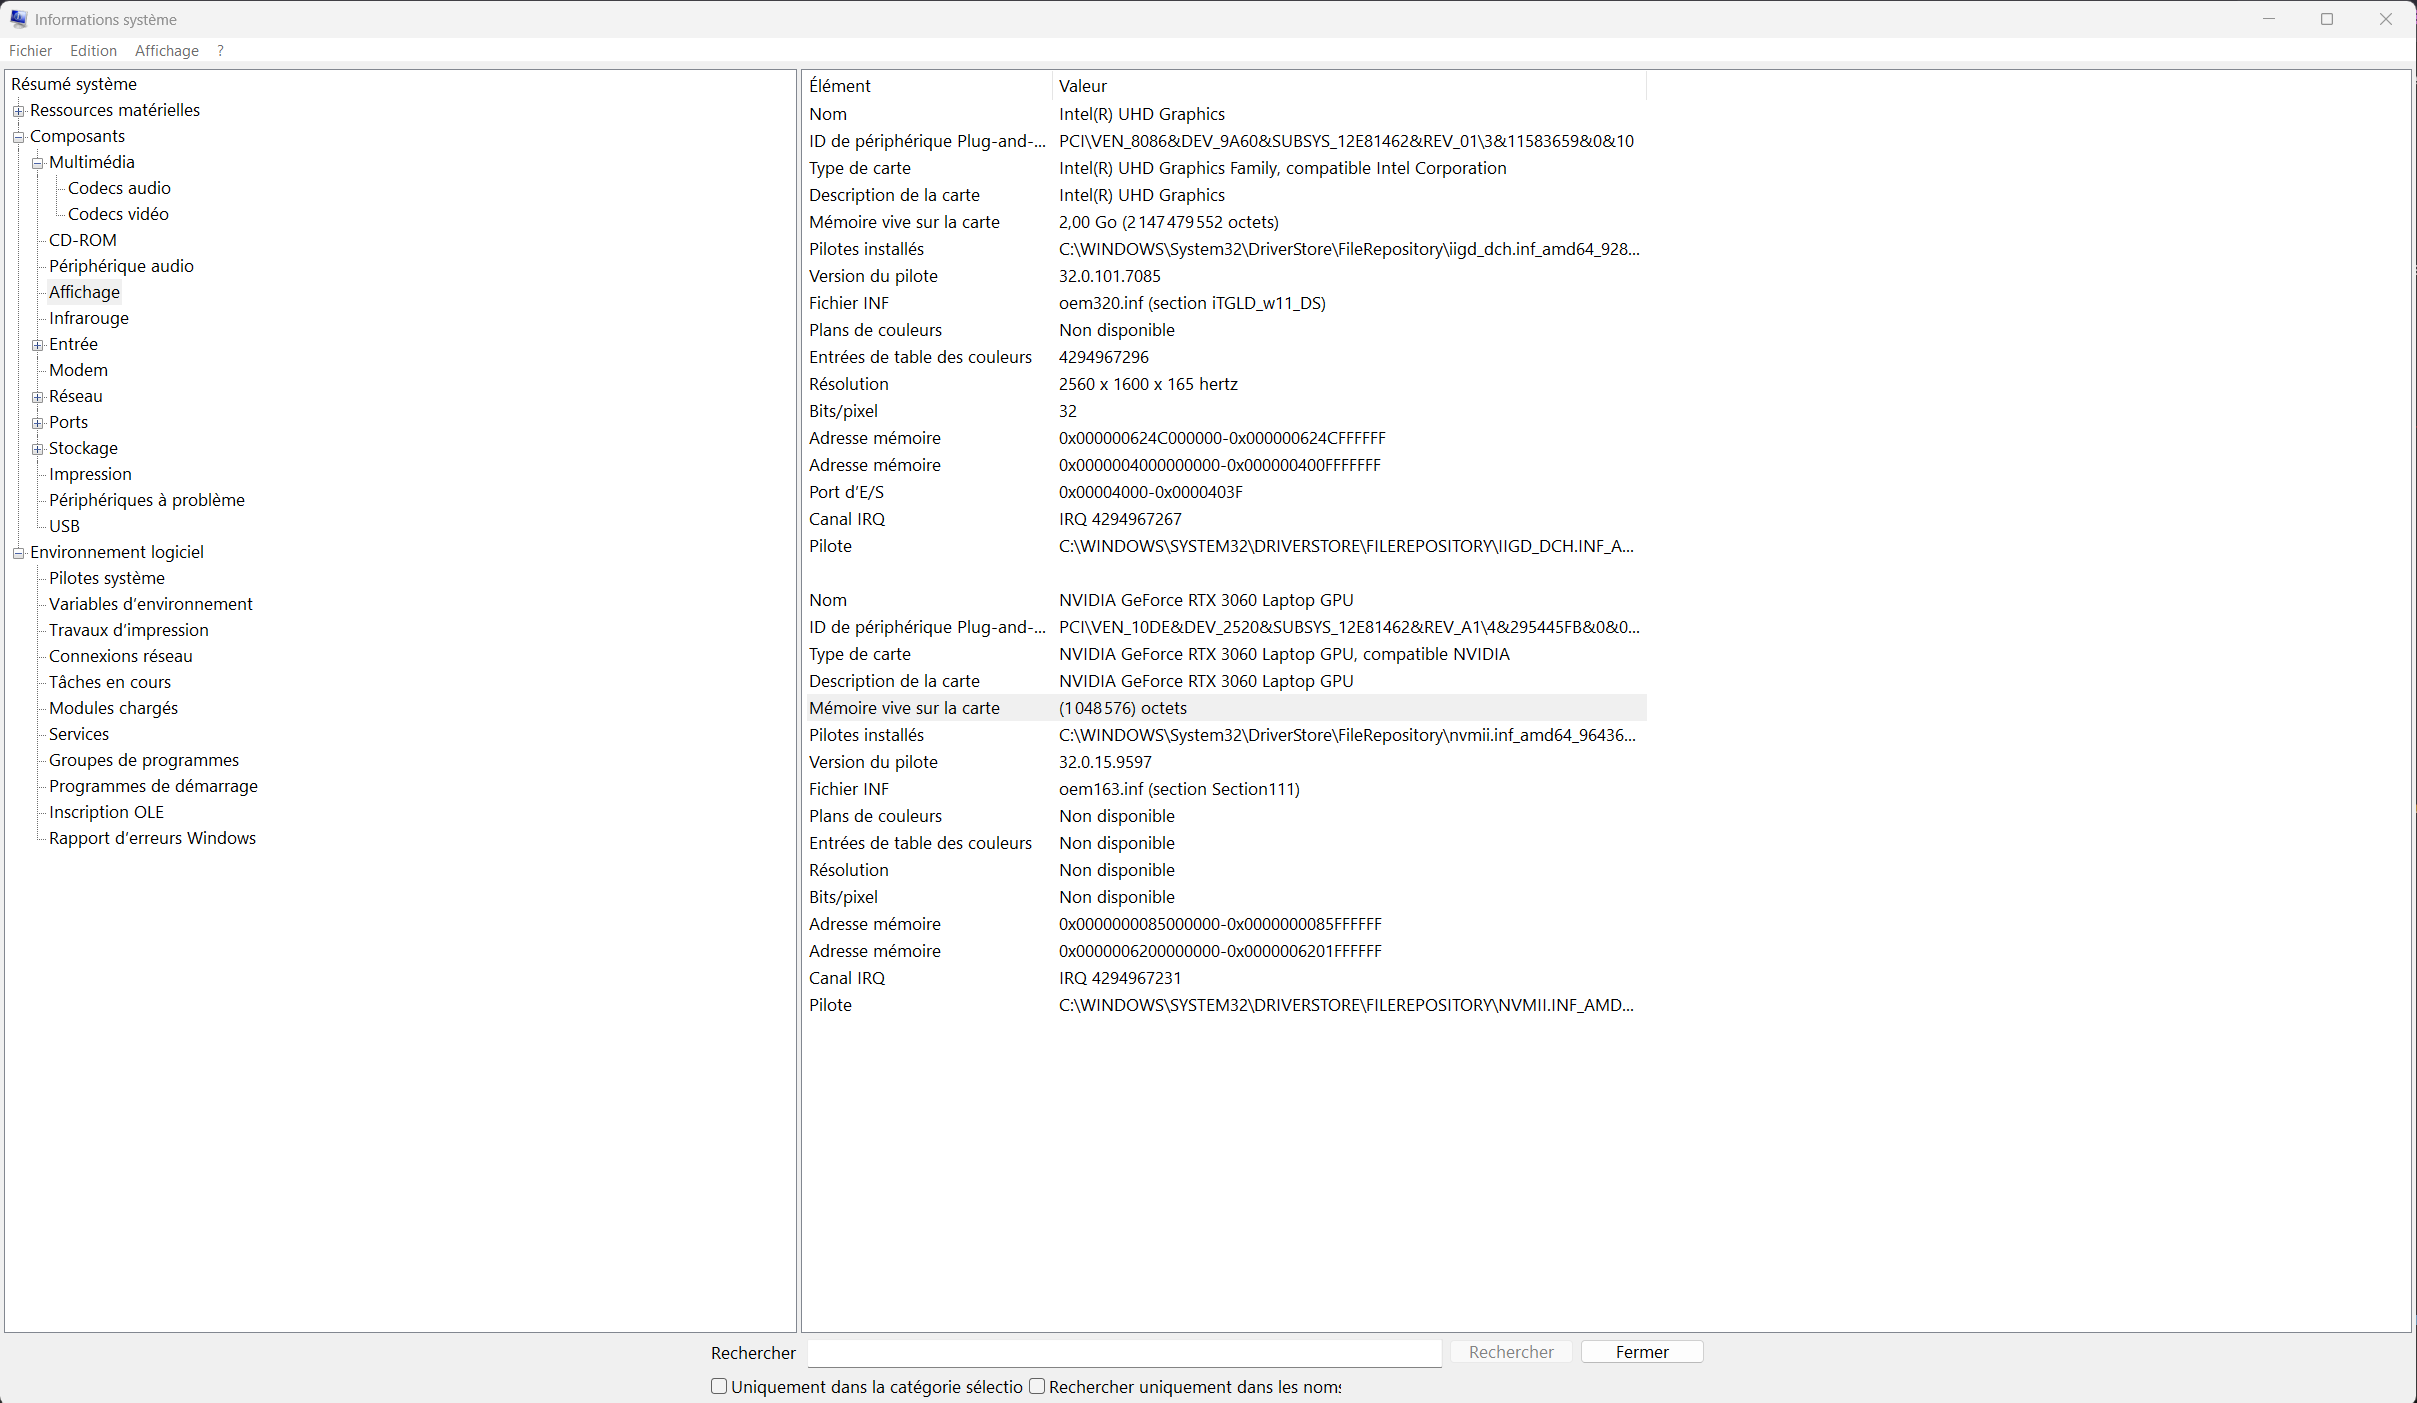Click the Fermer button
Image resolution: width=2417 pixels, height=1403 pixels.
[1642, 1352]
